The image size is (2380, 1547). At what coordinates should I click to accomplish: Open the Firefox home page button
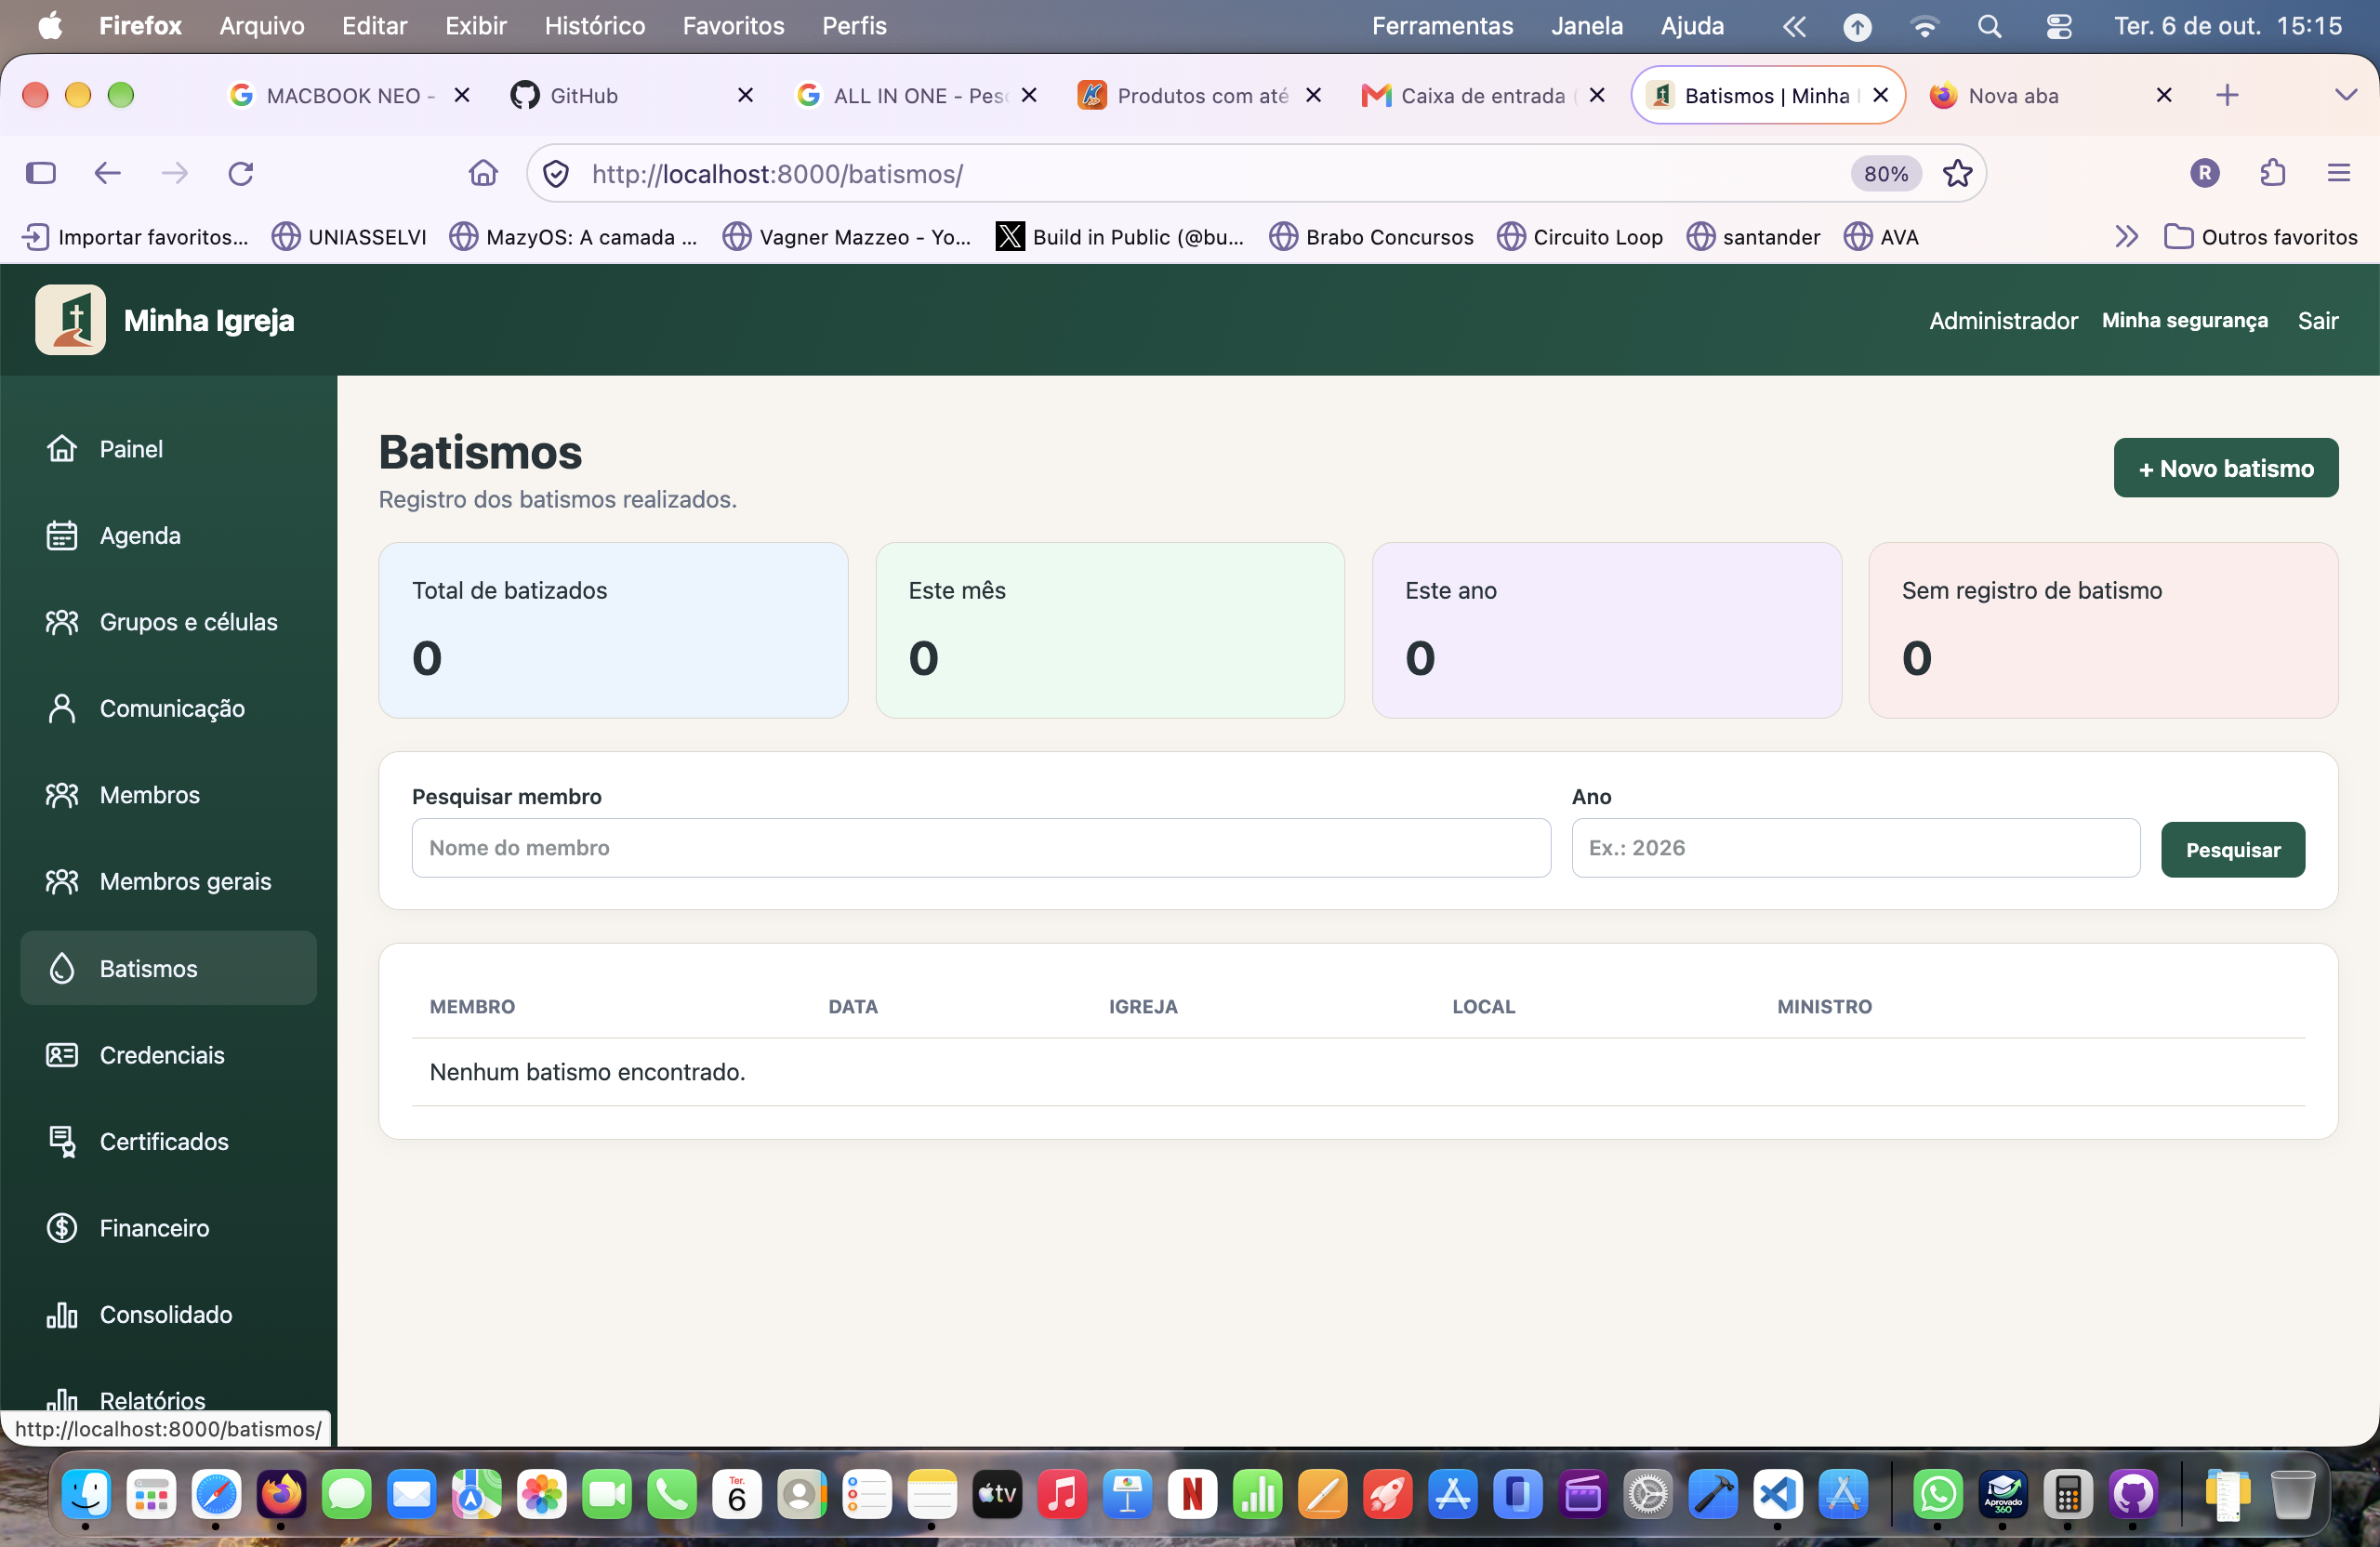coord(483,173)
